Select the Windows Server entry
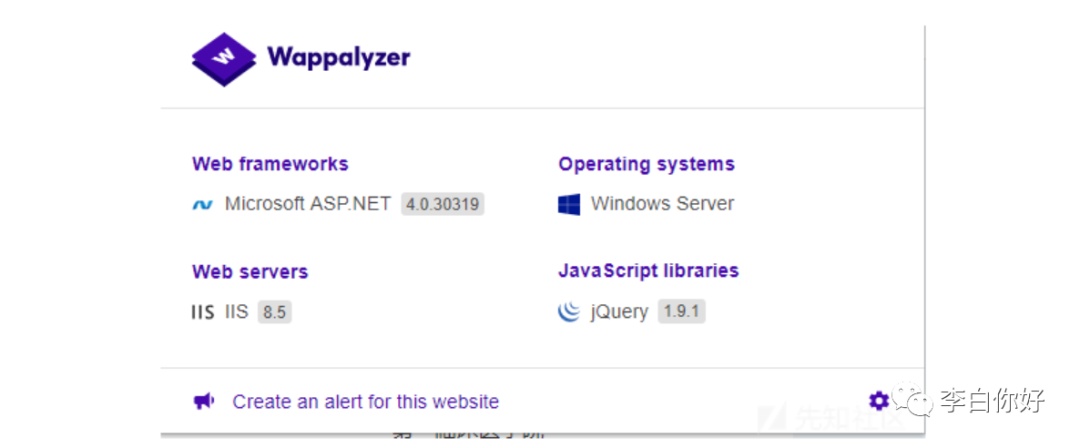Image resolution: width=1080 pixels, height=448 pixels. click(663, 204)
